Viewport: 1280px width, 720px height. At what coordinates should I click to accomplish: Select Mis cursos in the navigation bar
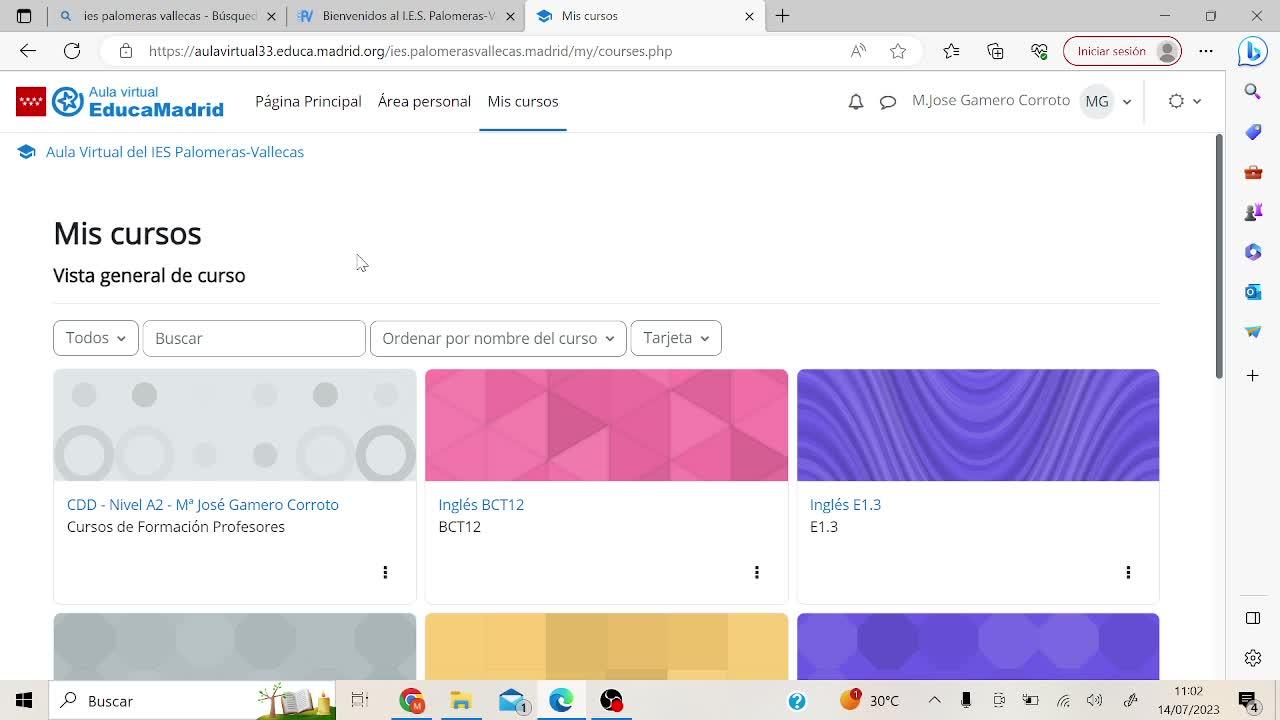pos(523,101)
